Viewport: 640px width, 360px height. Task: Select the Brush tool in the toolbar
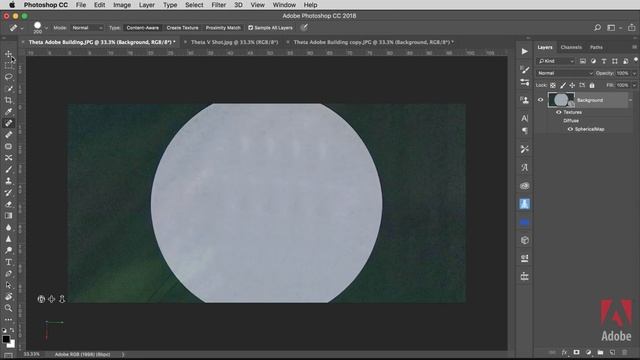[x=8, y=169]
